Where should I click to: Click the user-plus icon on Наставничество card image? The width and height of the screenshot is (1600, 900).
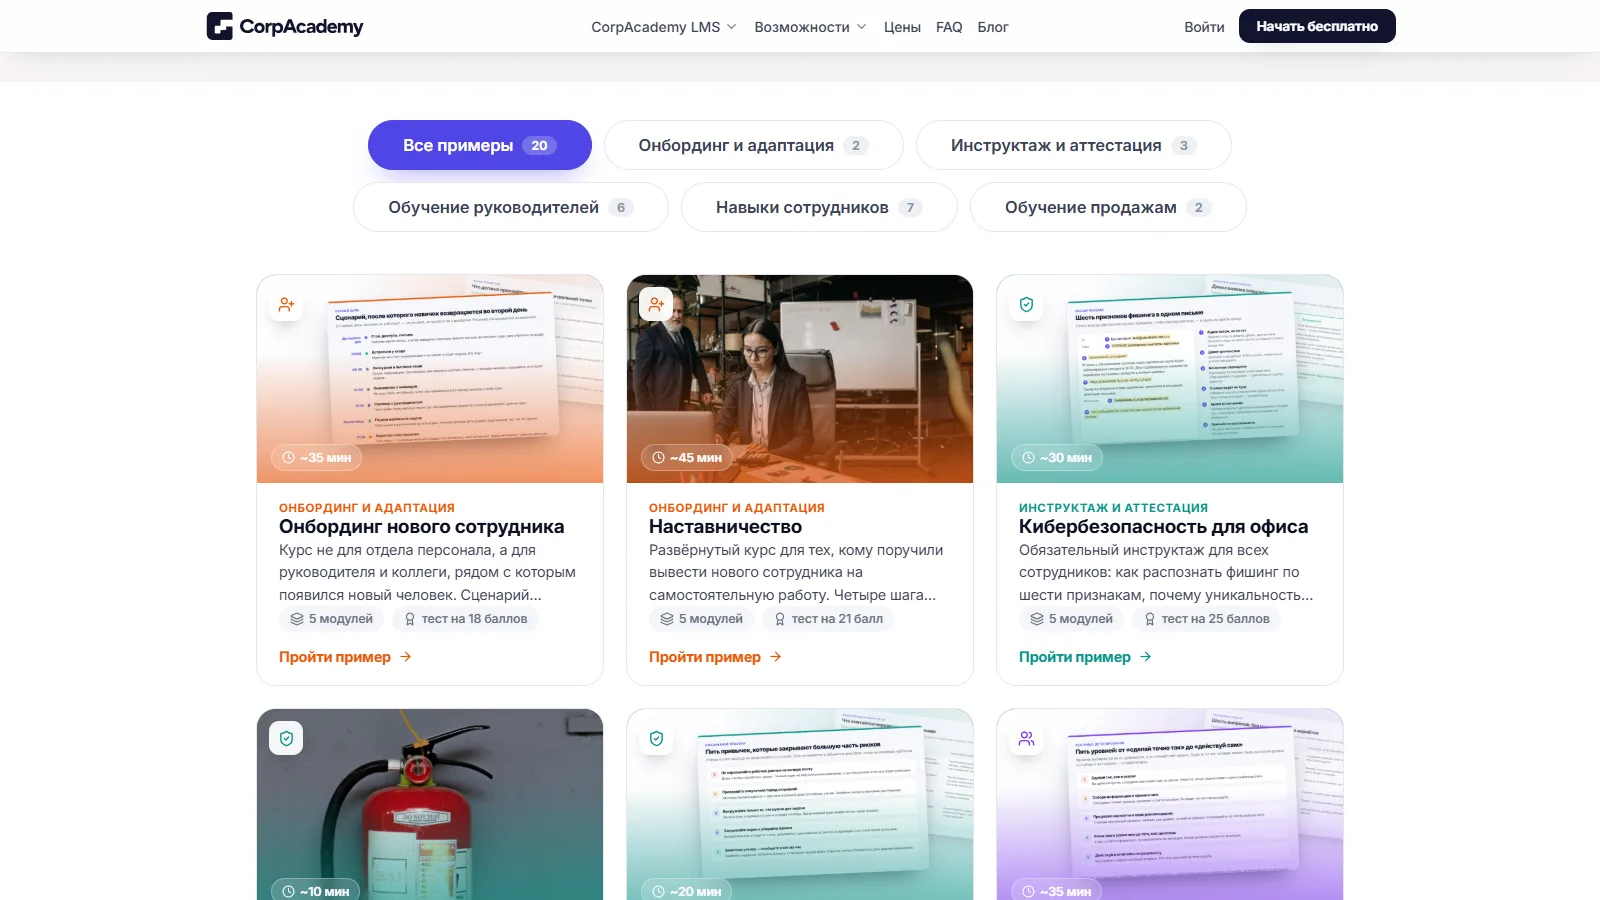[x=657, y=305]
